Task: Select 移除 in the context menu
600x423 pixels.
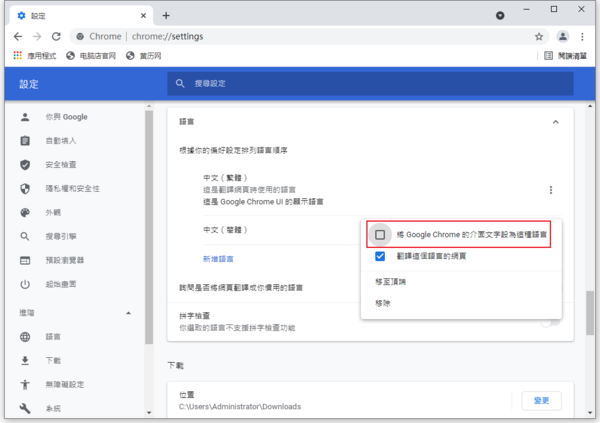Action: point(383,302)
